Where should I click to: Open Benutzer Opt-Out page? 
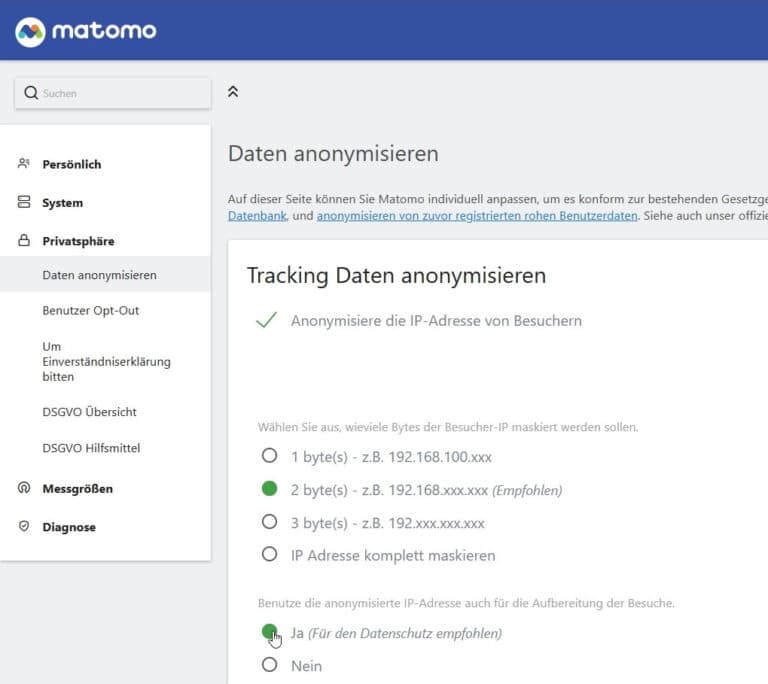click(x=91, y=311)
